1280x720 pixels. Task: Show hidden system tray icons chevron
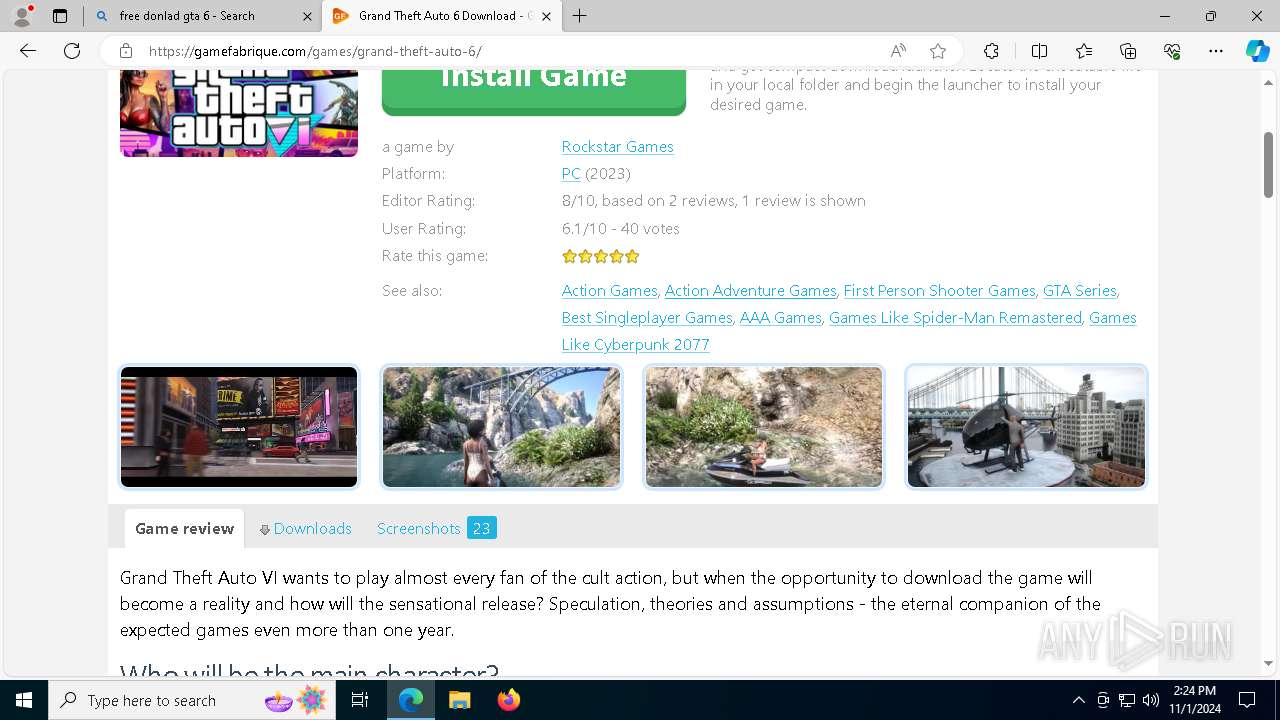pos(1078,700)
